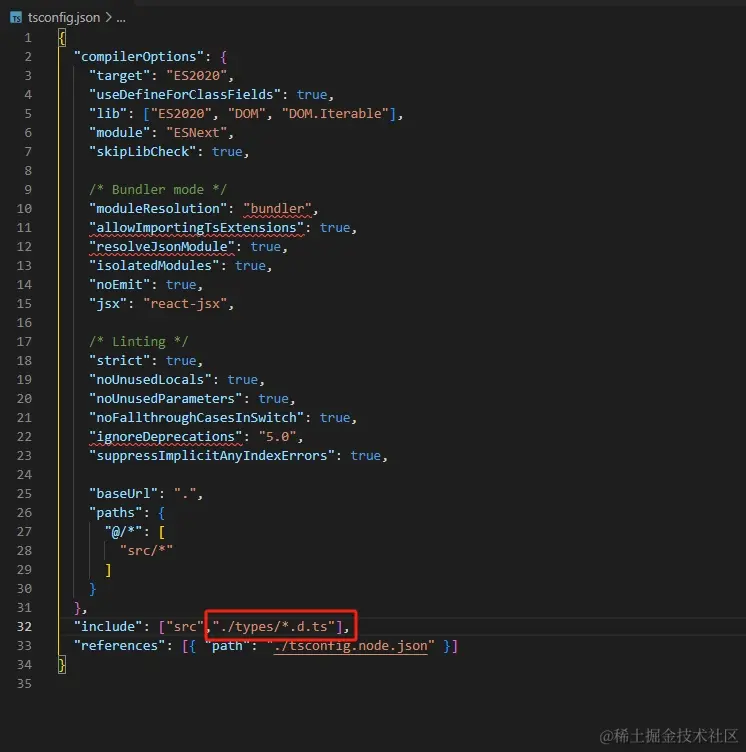Click the "ESNext" module value
Screen dimensions: 746x752
click(196, 133)
